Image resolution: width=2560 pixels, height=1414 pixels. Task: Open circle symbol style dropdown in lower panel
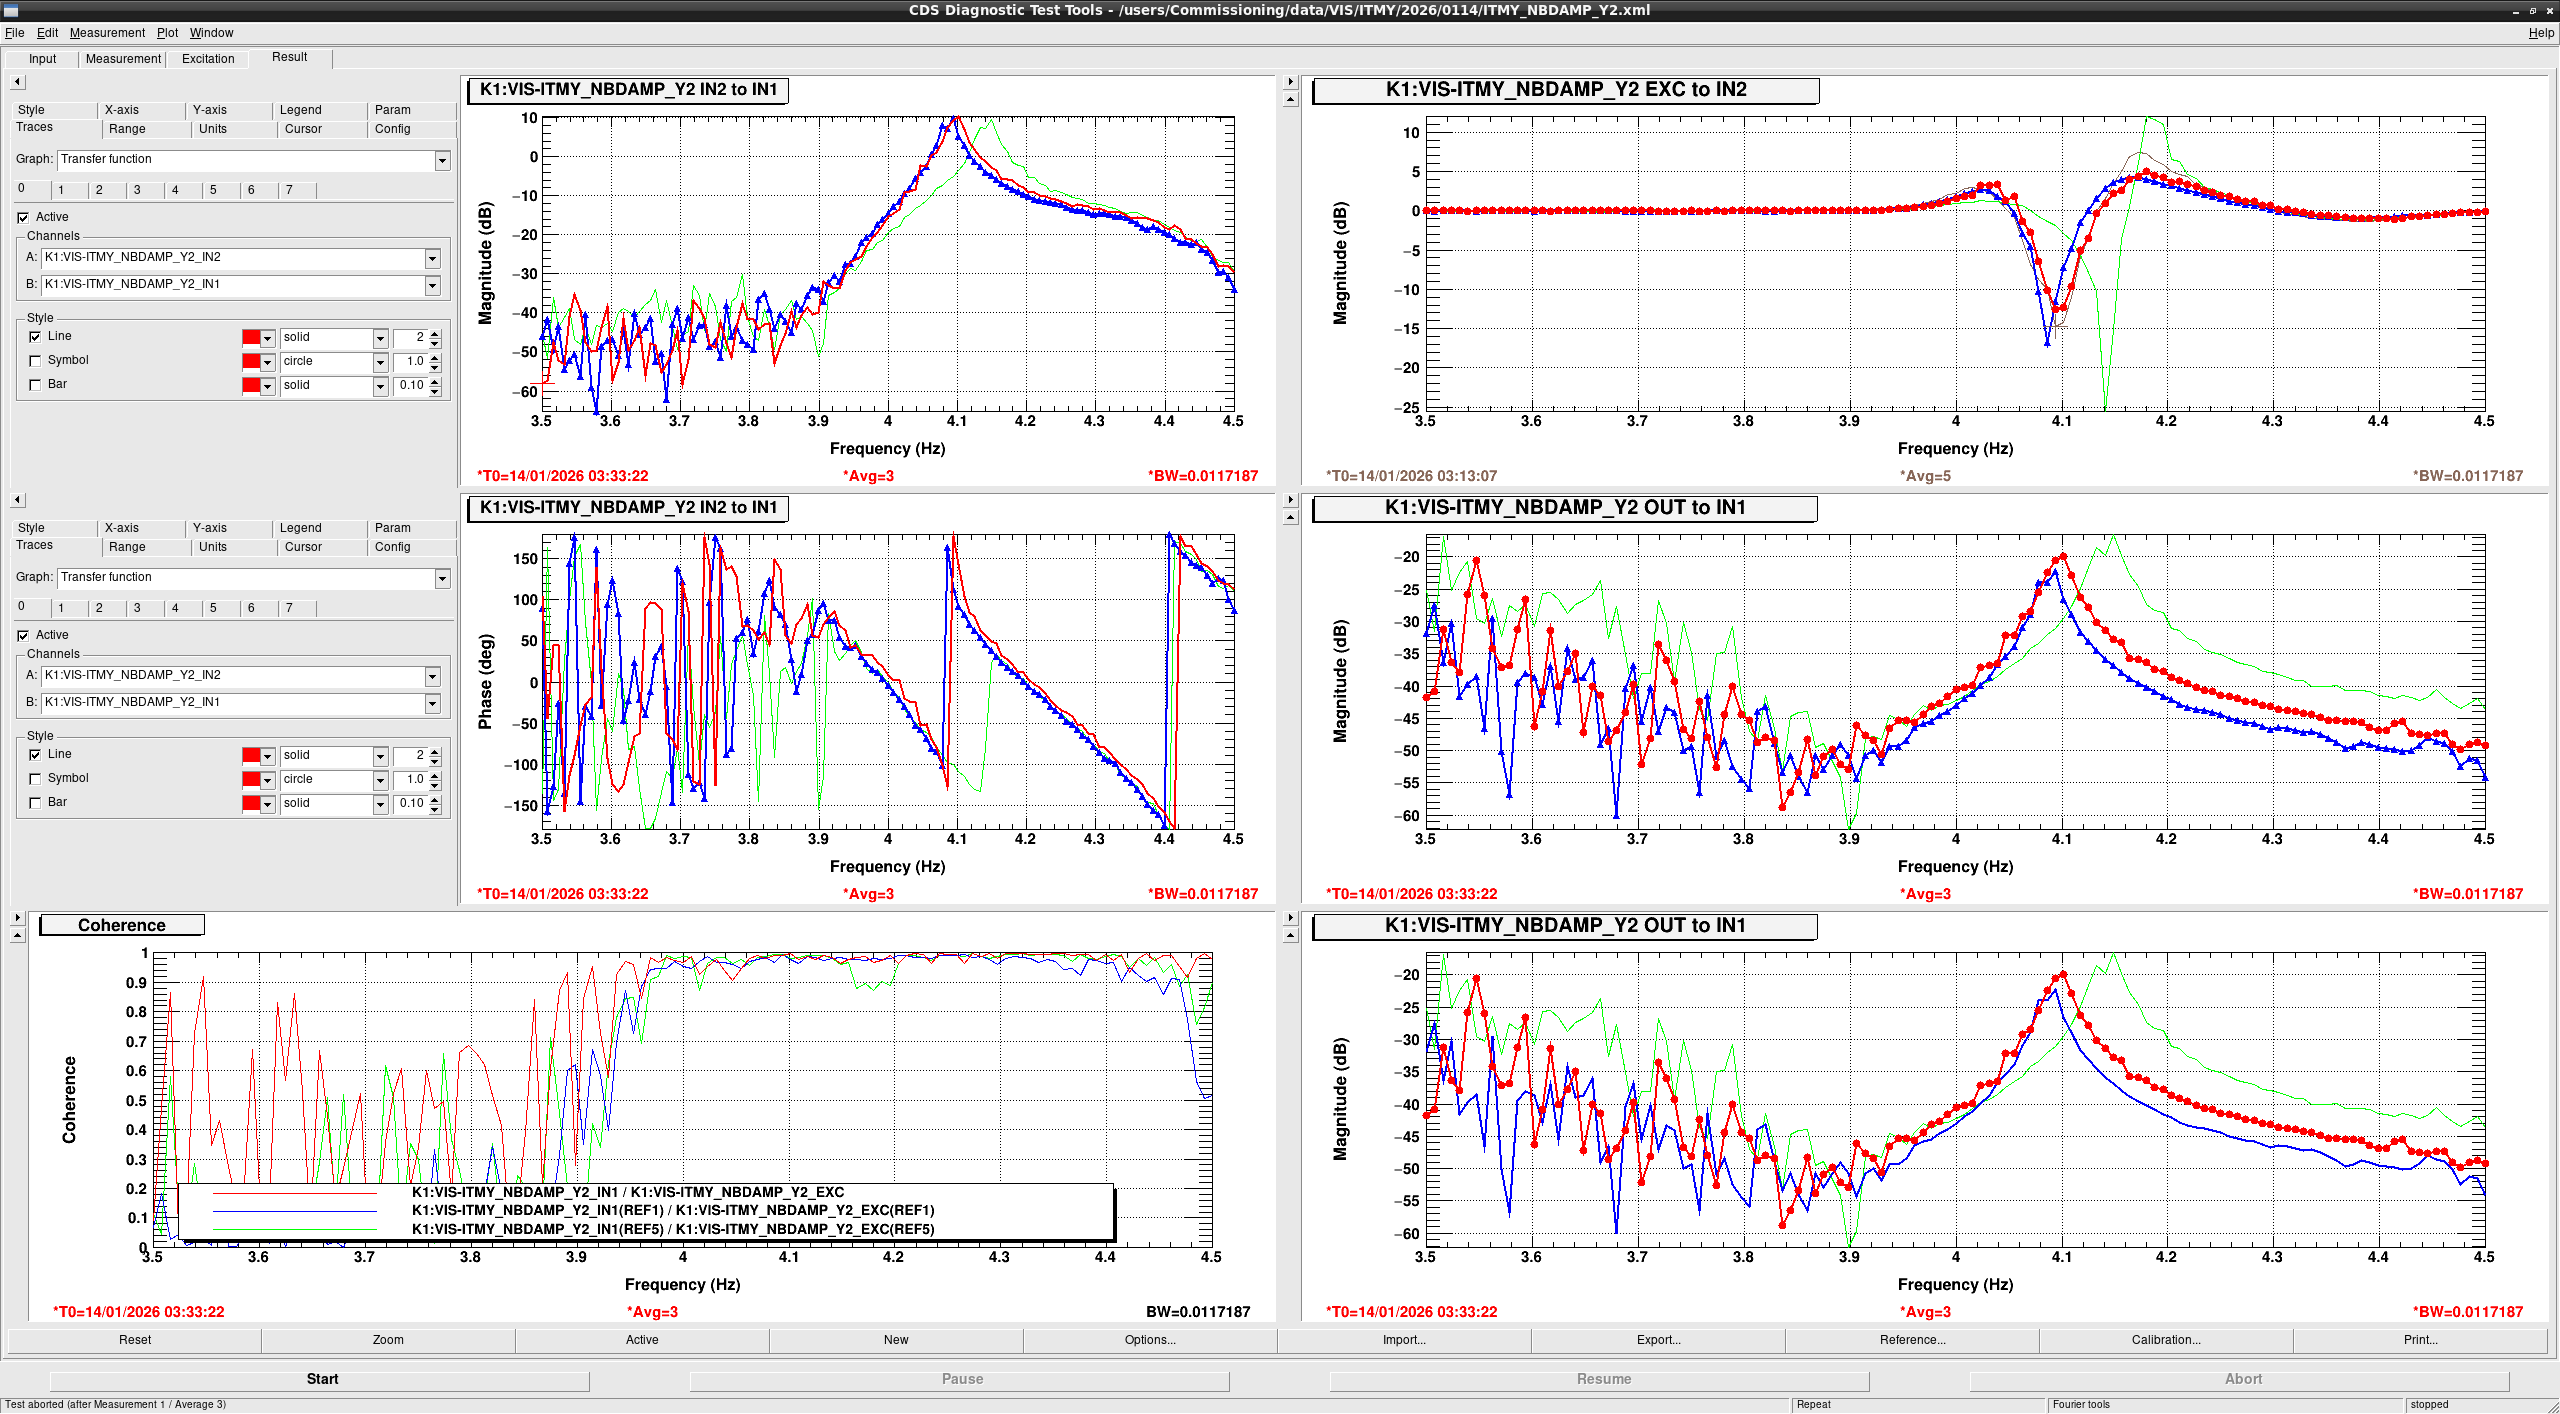pos(380,780)
